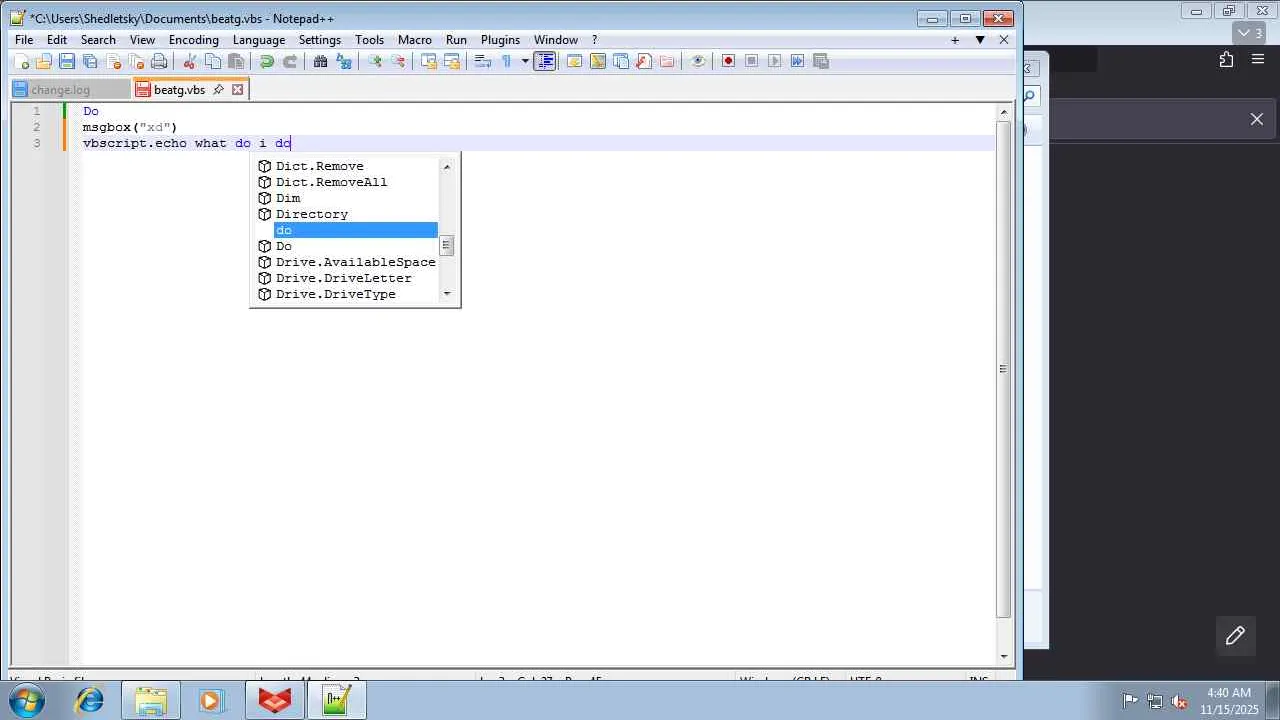Open the browser hamburger menu in the background window

point(1258,60)
